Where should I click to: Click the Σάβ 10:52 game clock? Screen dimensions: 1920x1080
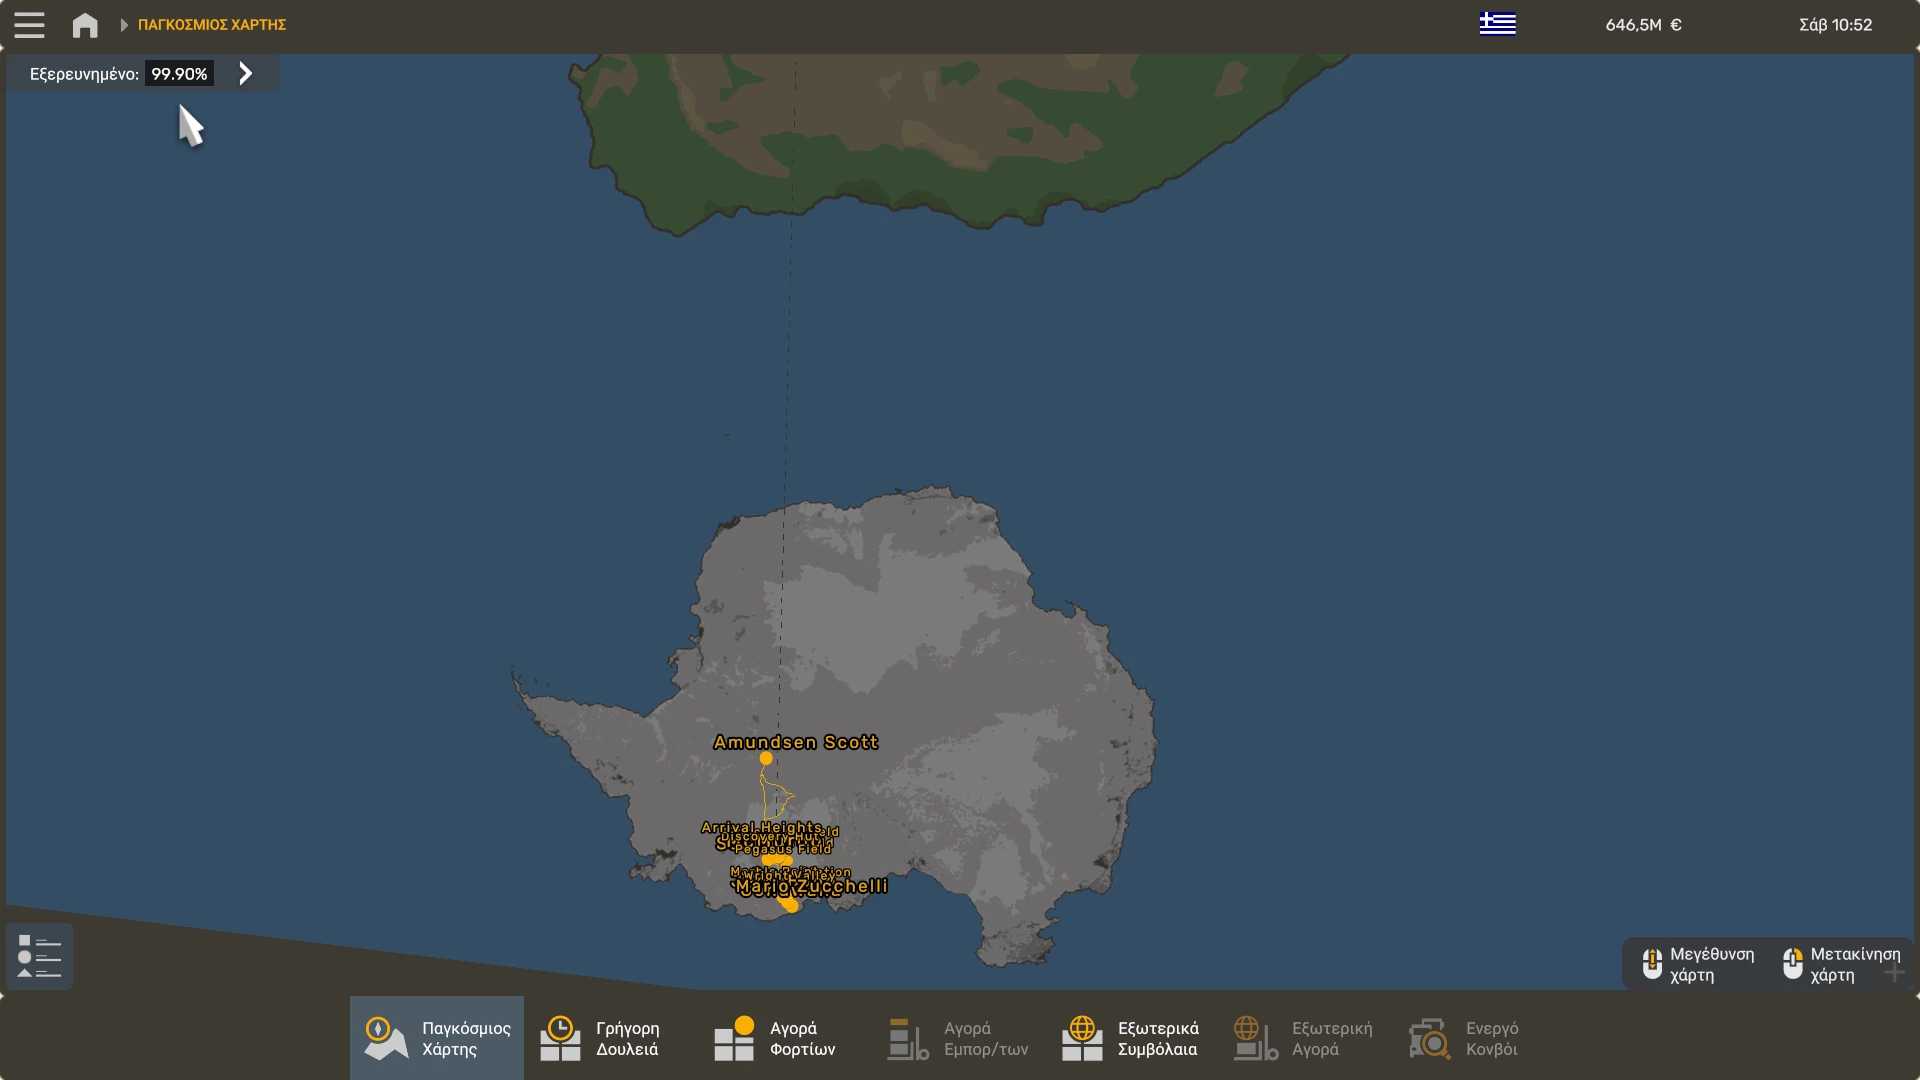(1835, 25)
